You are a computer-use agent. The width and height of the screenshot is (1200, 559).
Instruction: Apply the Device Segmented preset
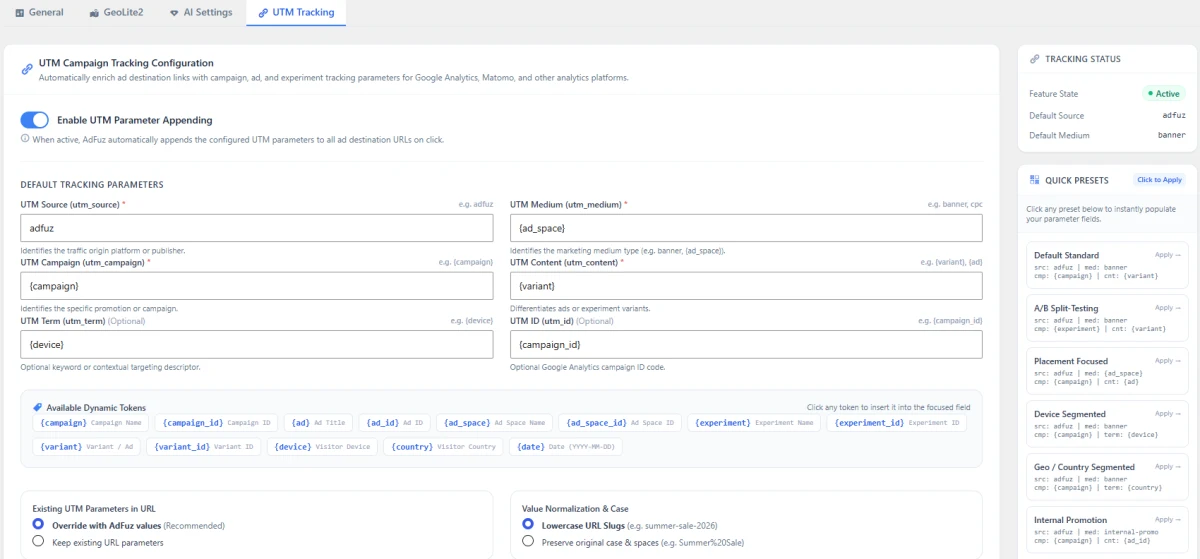coord(1107,424)
